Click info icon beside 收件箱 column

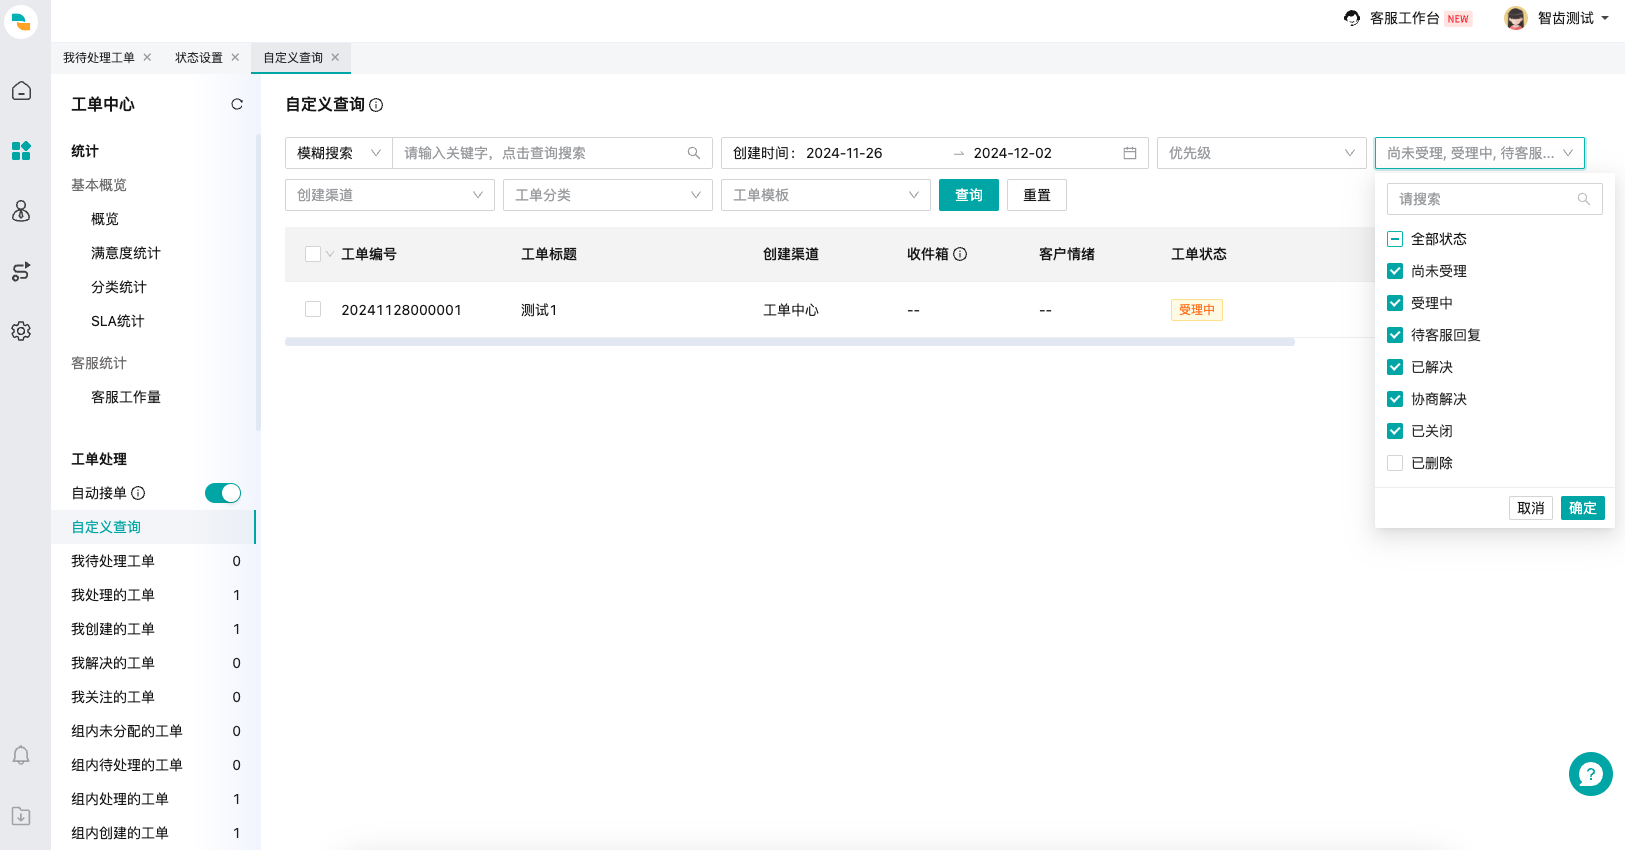[x=960, y=254]
